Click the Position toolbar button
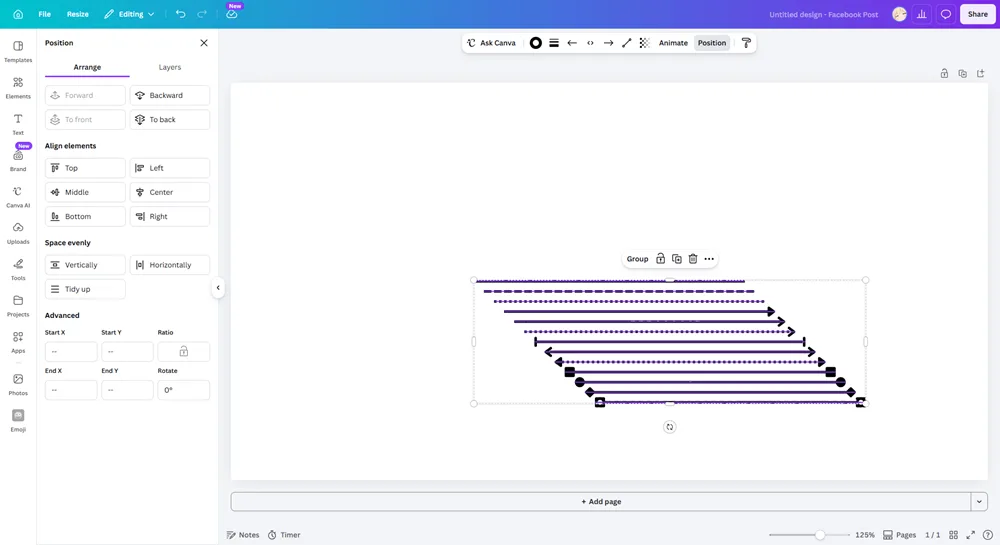1000x545 pixels. click(712, 43)
